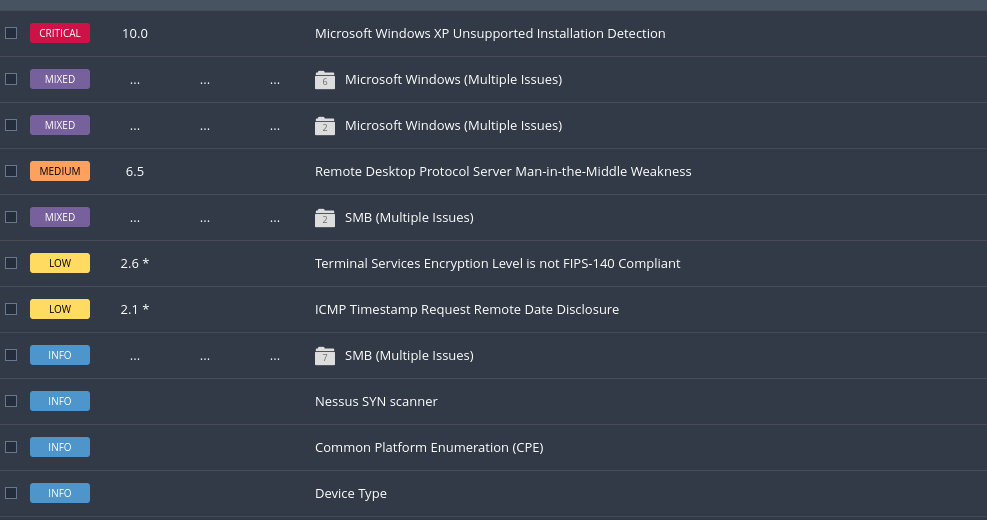Click LOW badge for Terminal Services row

(x=60, y=264)
